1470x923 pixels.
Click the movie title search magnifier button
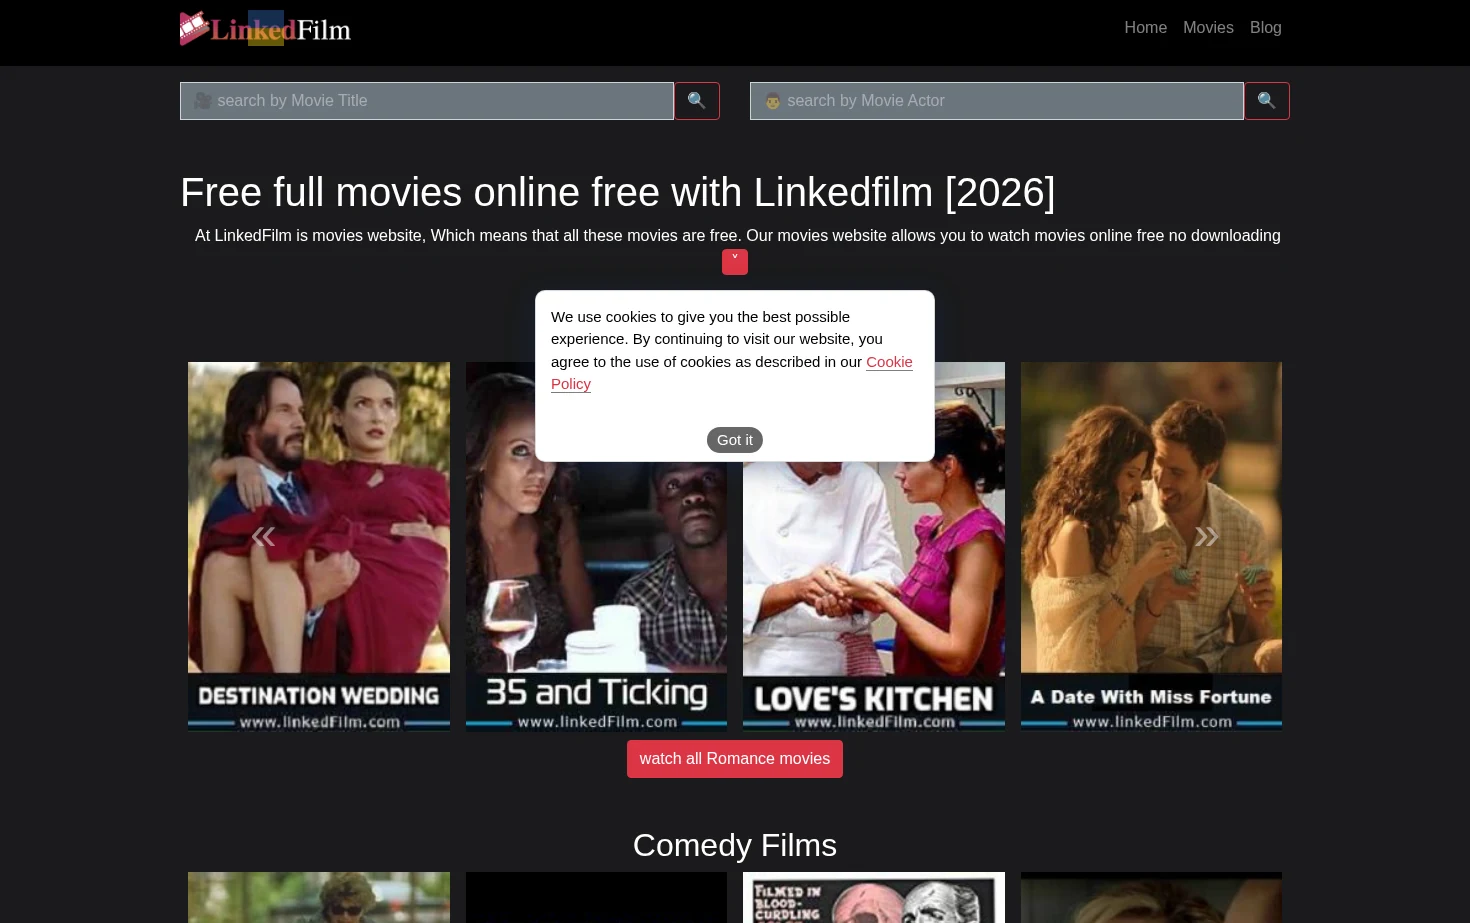coord(697,101)
